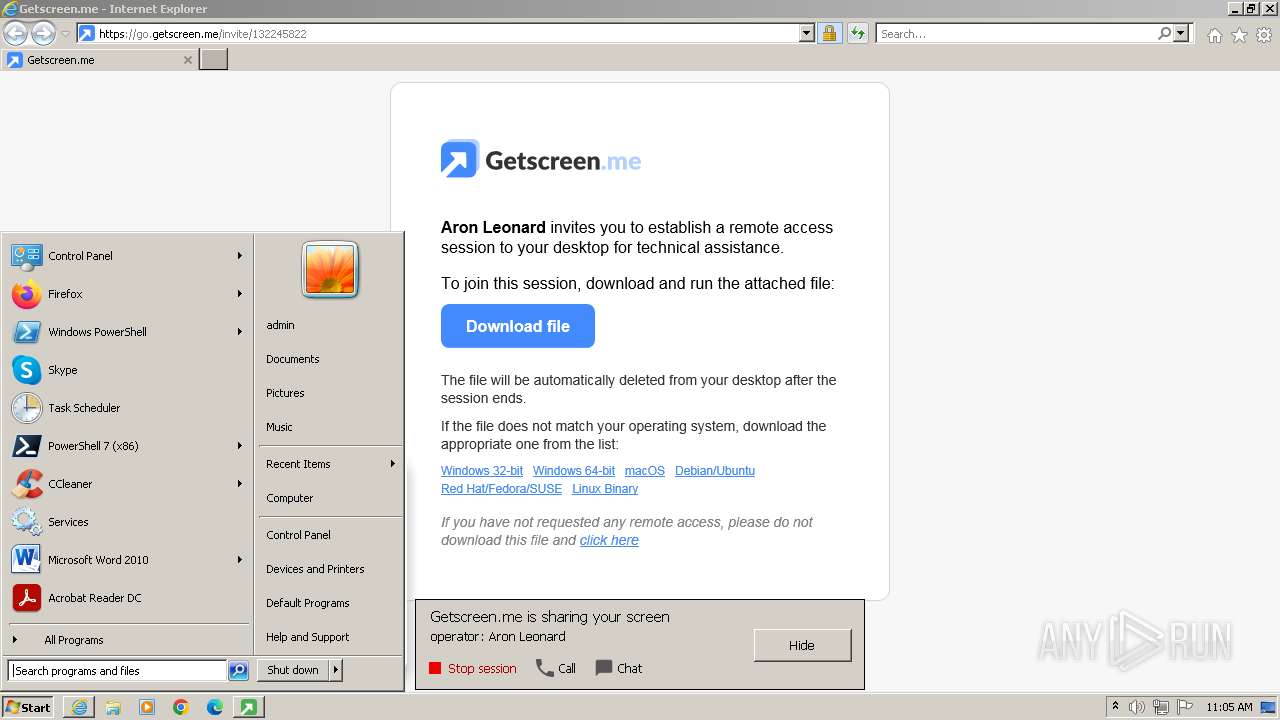Viewport: 1280px width, 720px height.
Task: Expand CCleaner submenu arrow
Action: point(240,484)
